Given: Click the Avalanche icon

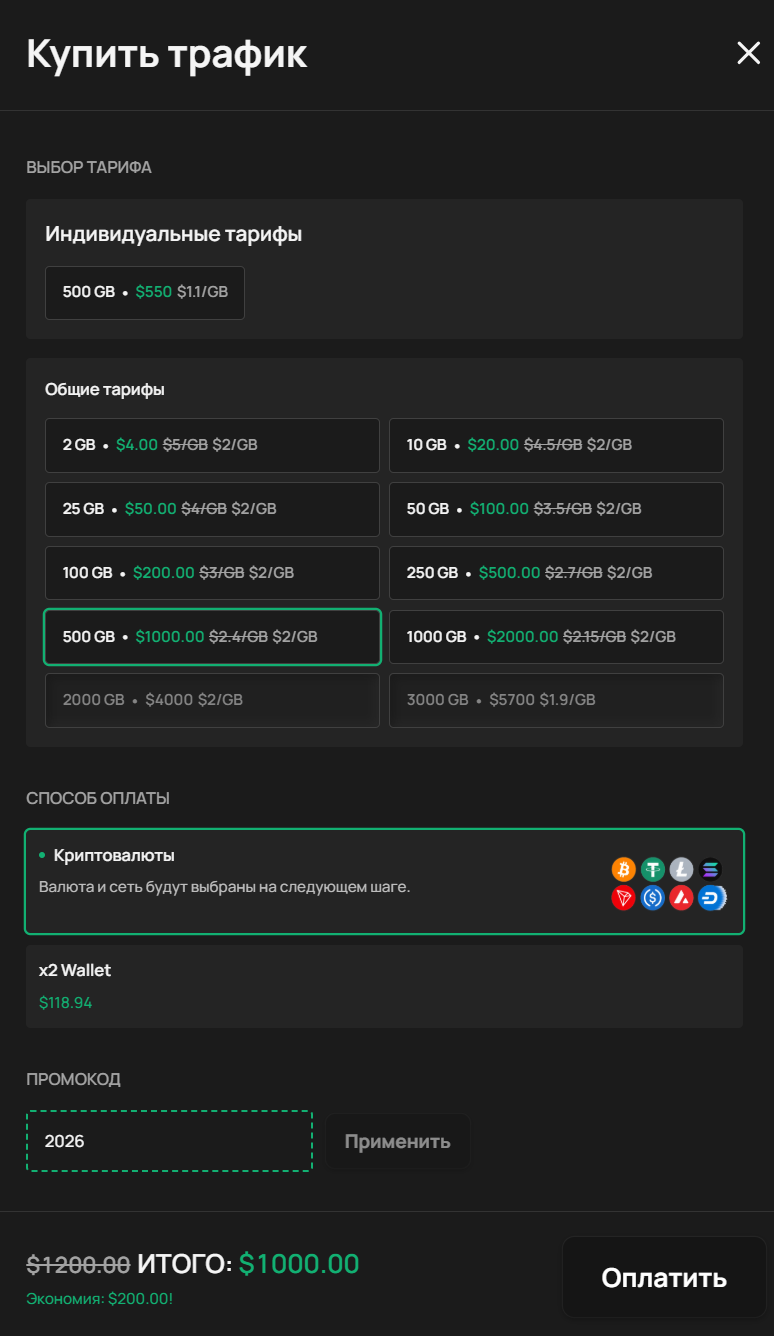Looking at the screenshot, I should click(x=682, y=897).
